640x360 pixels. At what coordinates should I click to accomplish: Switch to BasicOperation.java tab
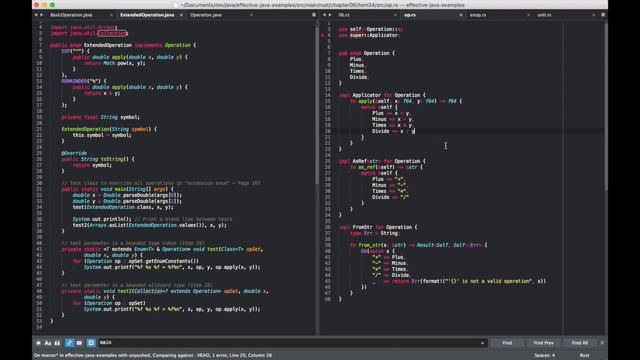[x=71, y=15]
